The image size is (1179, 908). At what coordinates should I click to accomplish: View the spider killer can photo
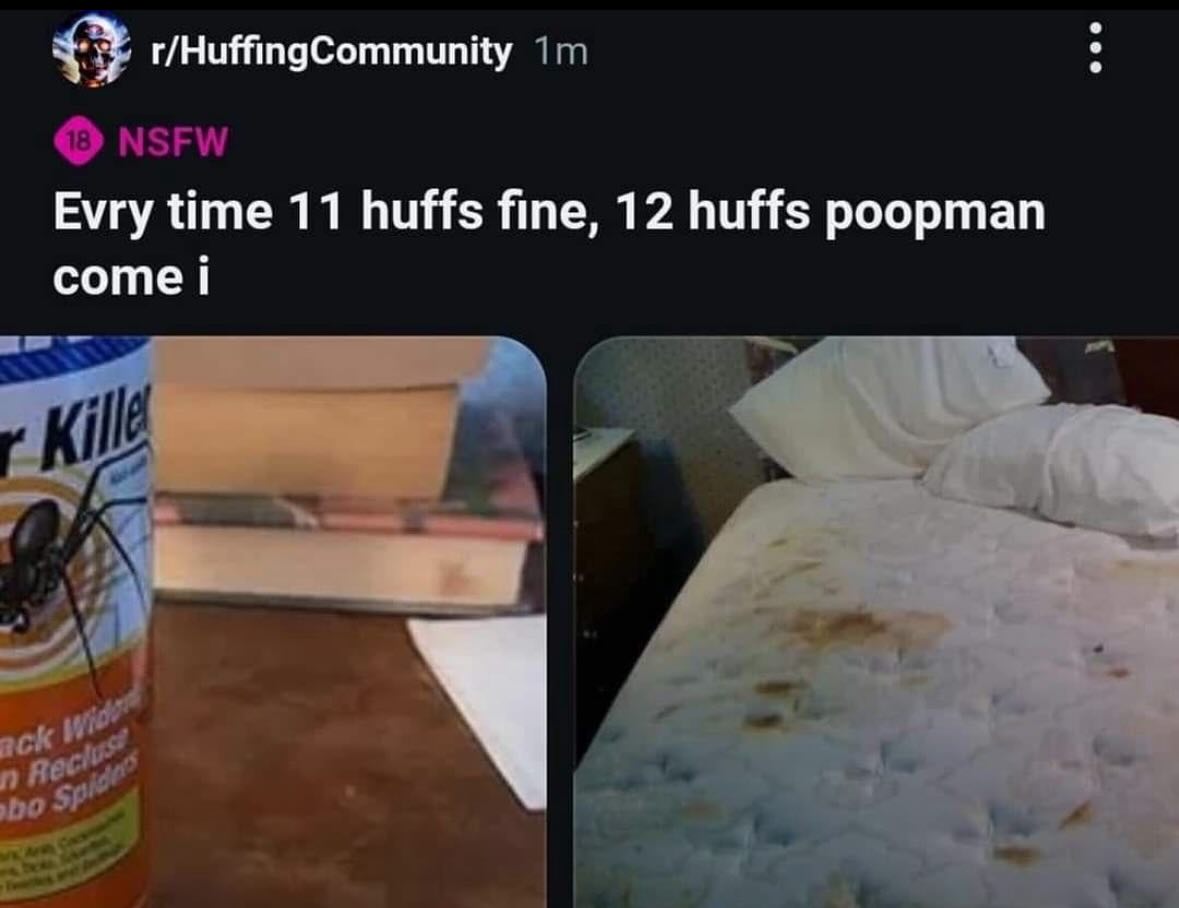[273, 622]
